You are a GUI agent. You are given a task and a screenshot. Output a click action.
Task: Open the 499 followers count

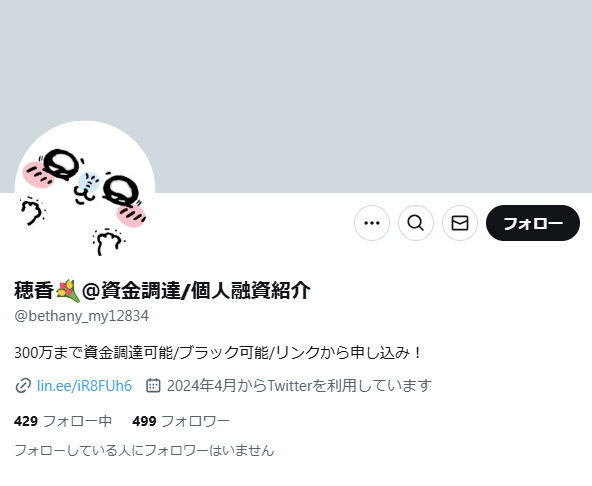(144, 421)
